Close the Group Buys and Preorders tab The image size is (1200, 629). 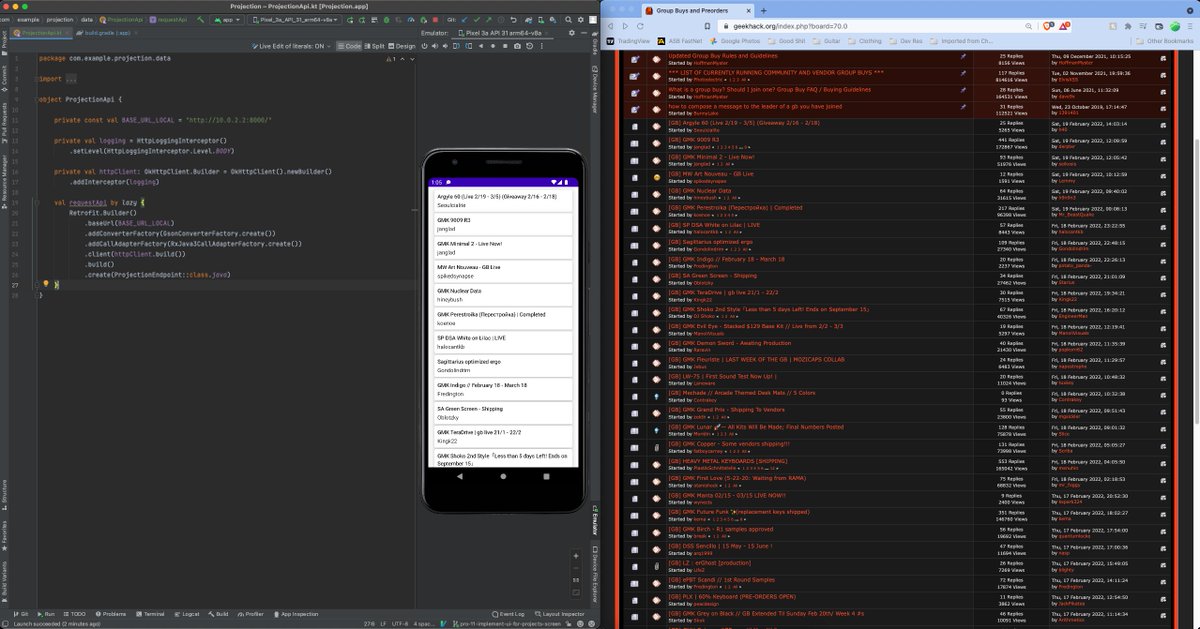click(x=748, y=10)
